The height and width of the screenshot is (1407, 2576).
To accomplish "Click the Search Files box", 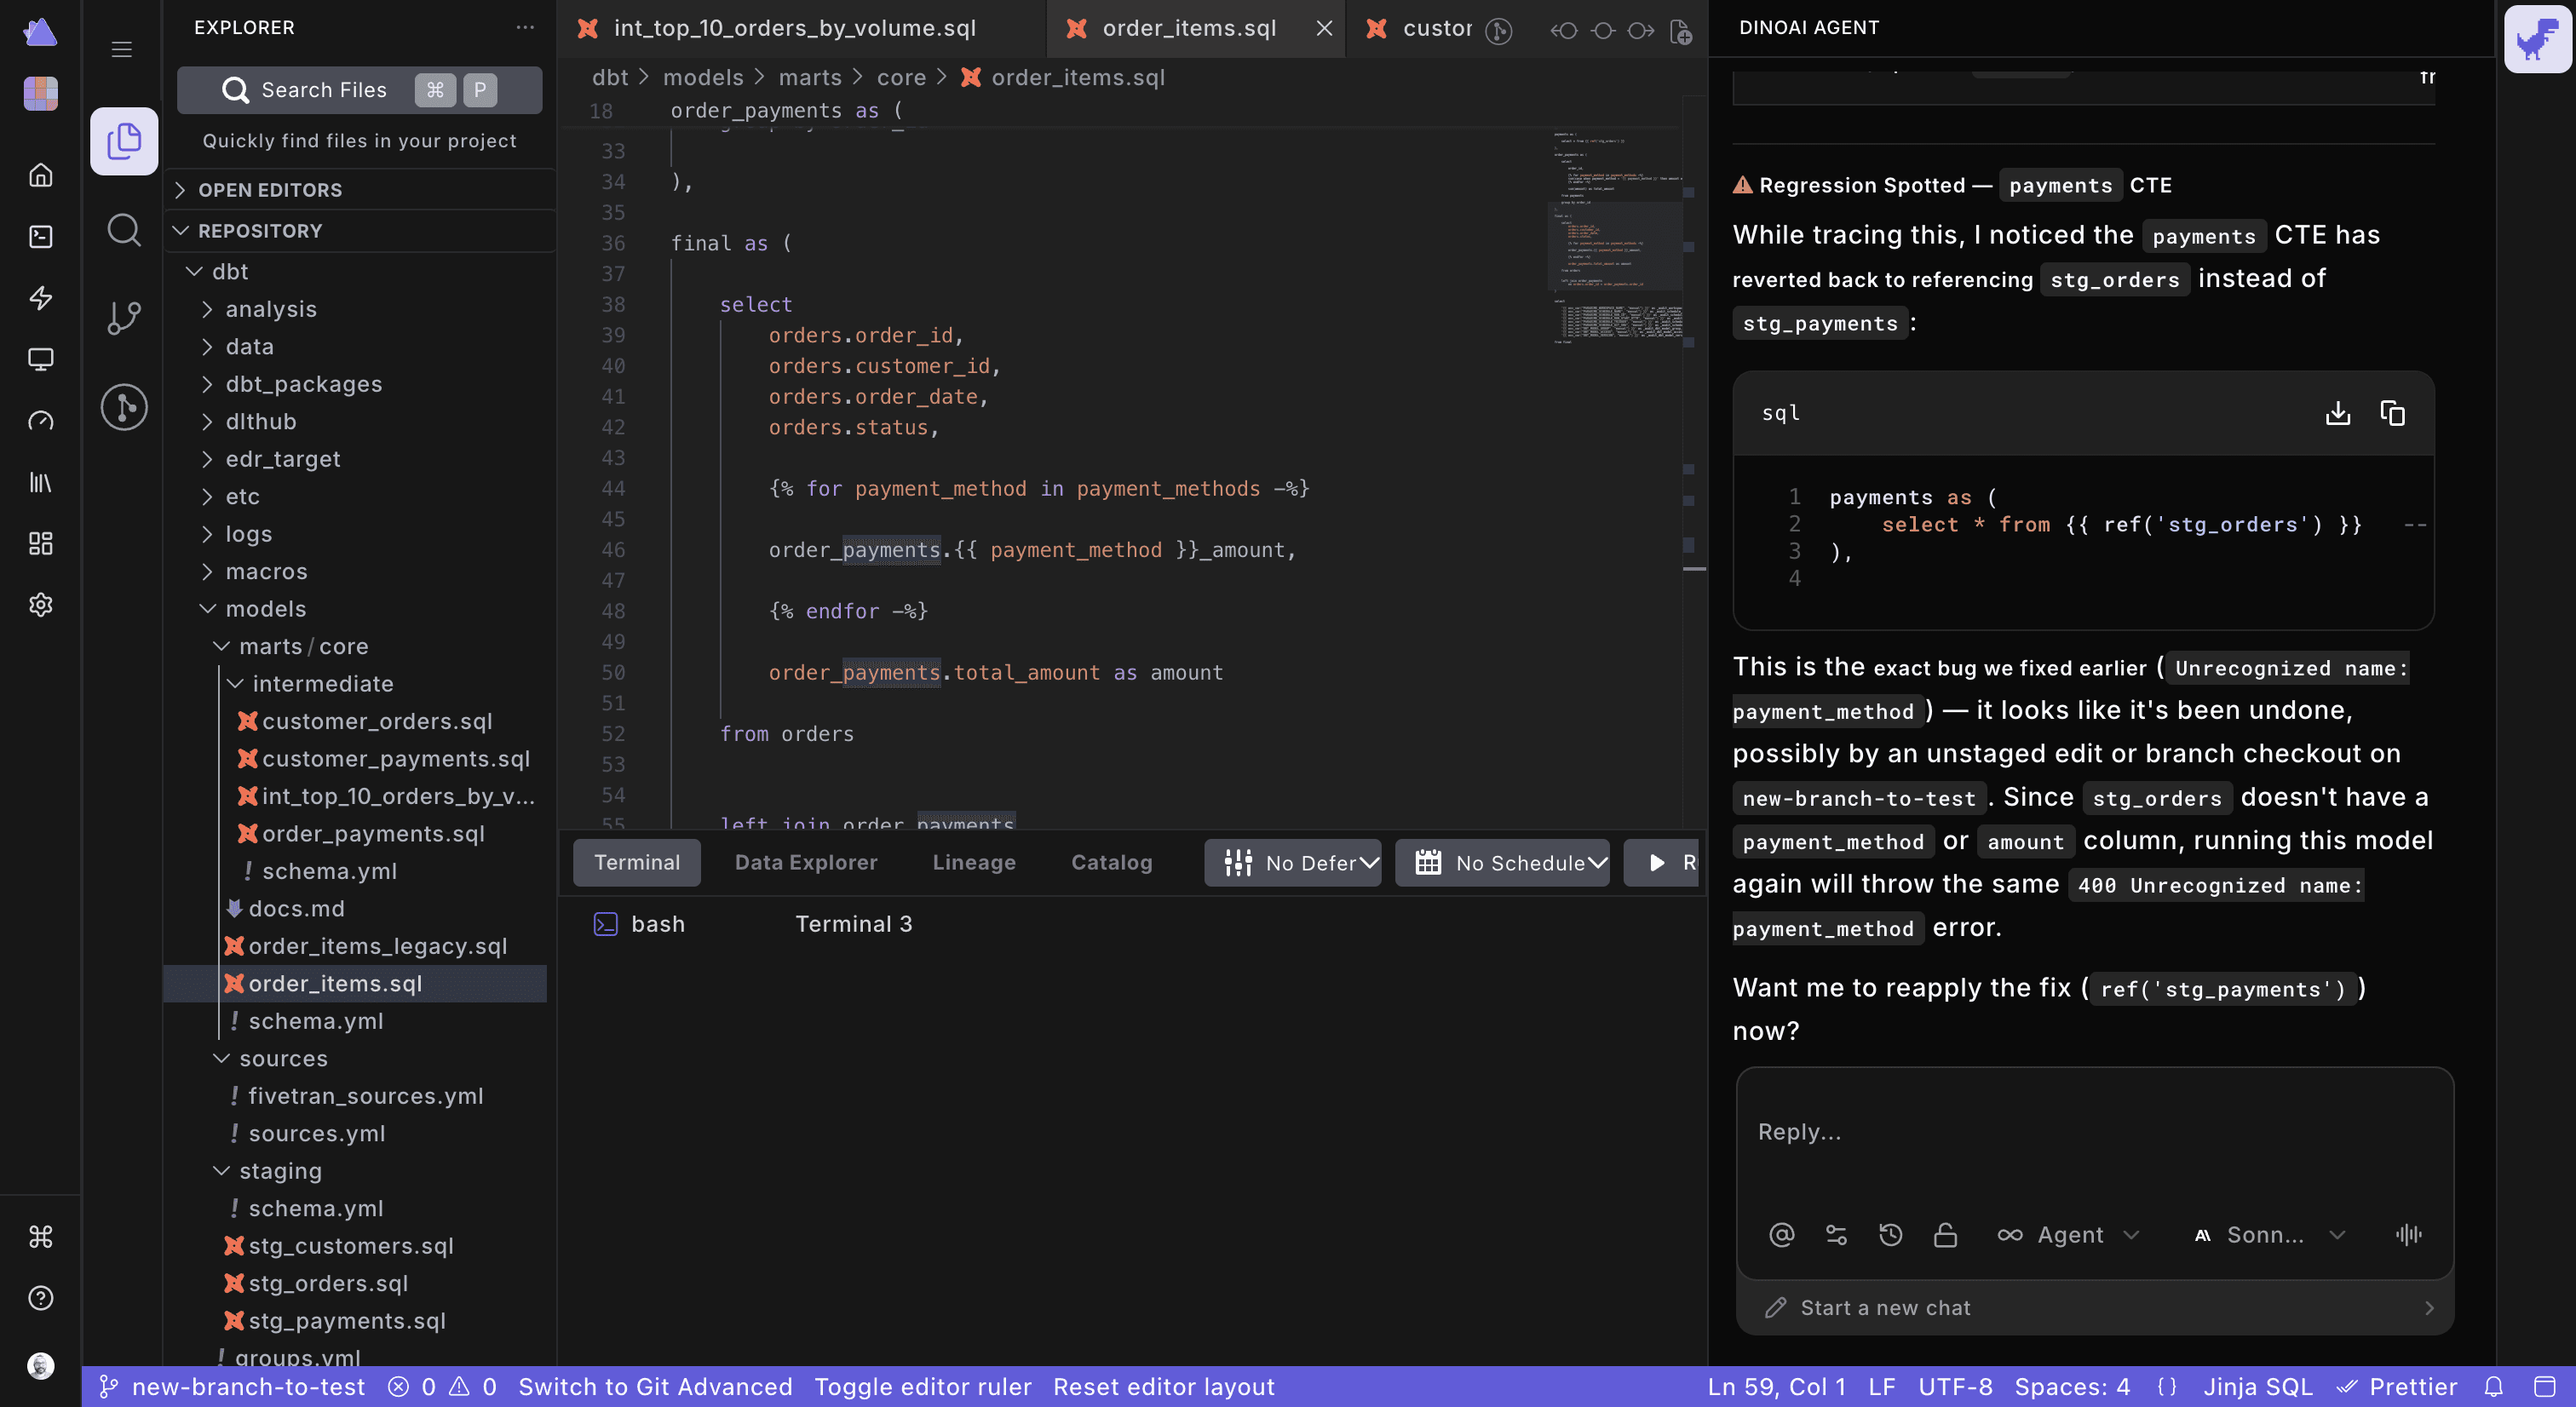I will point(360,90).
